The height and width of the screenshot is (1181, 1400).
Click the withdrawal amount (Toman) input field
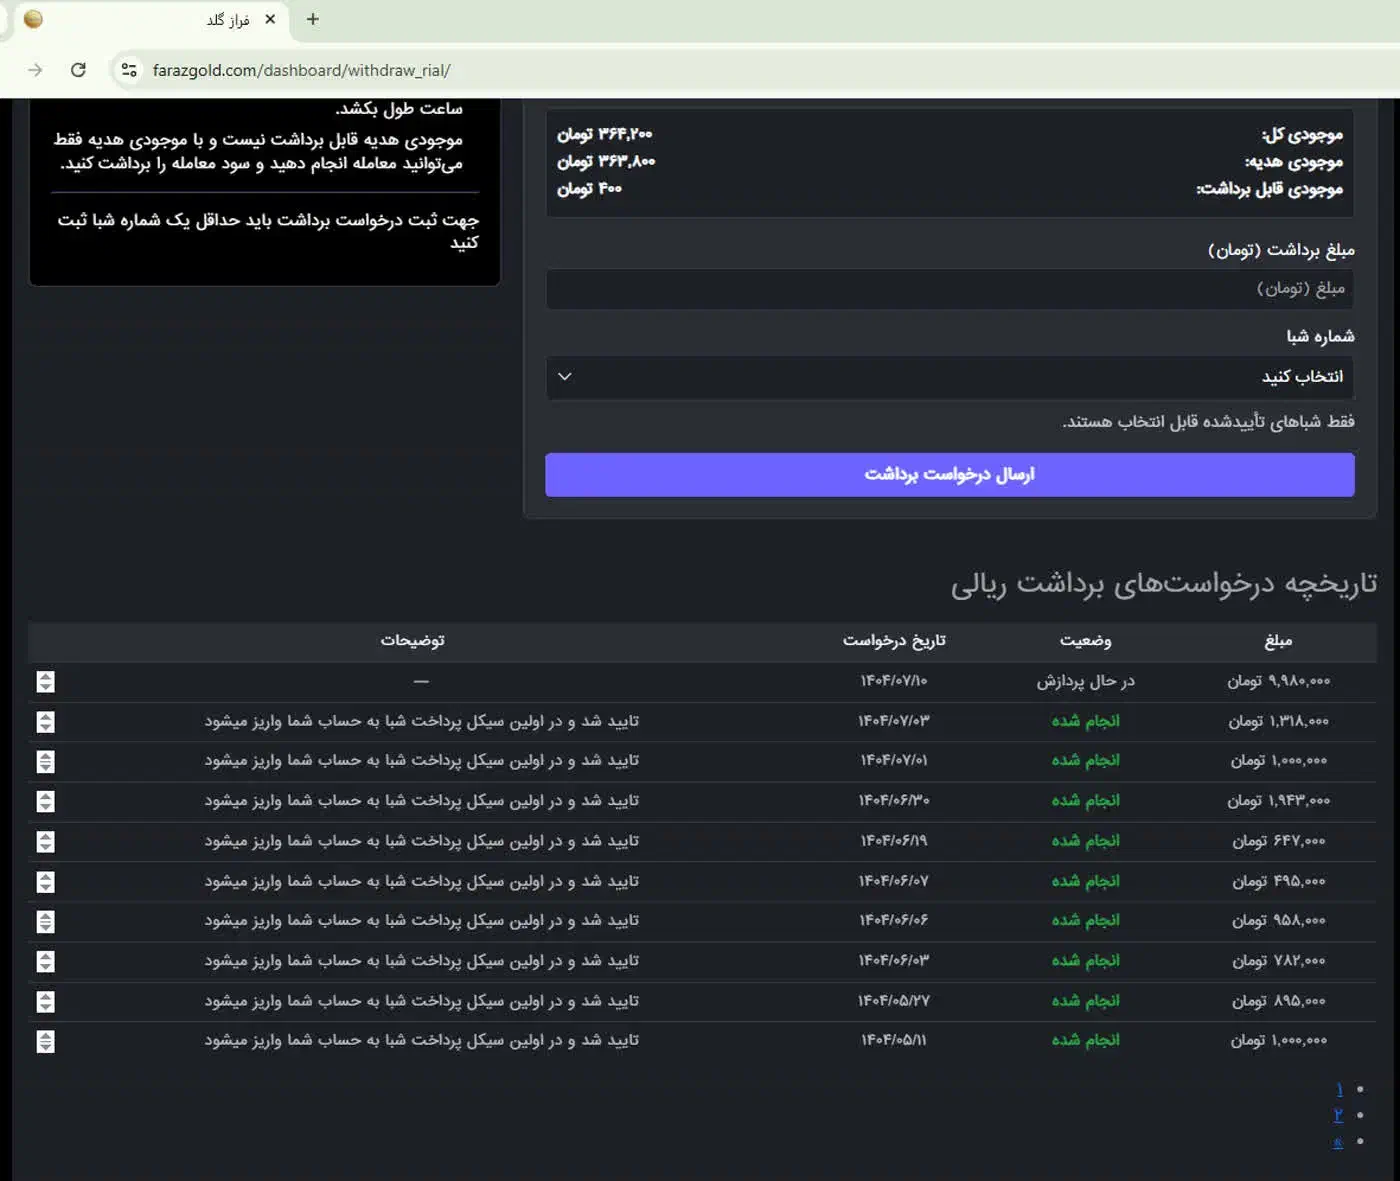tap(949, 289)
